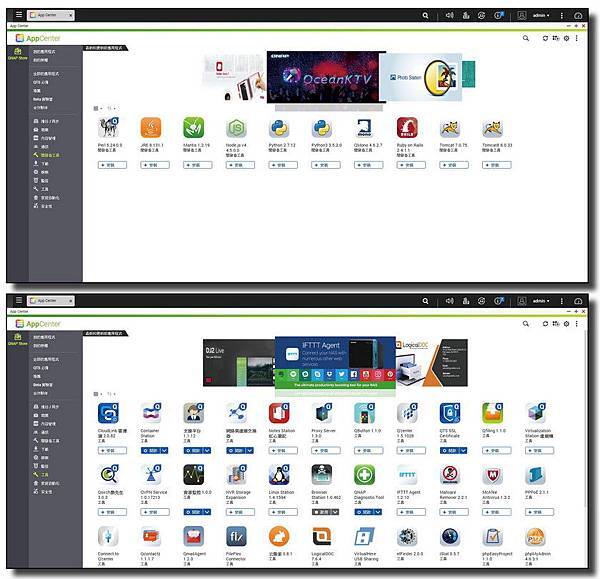This screenshot has width=600, height=579.
Task: Click the Photo Station banner in top window
Action: pos(421,77)
